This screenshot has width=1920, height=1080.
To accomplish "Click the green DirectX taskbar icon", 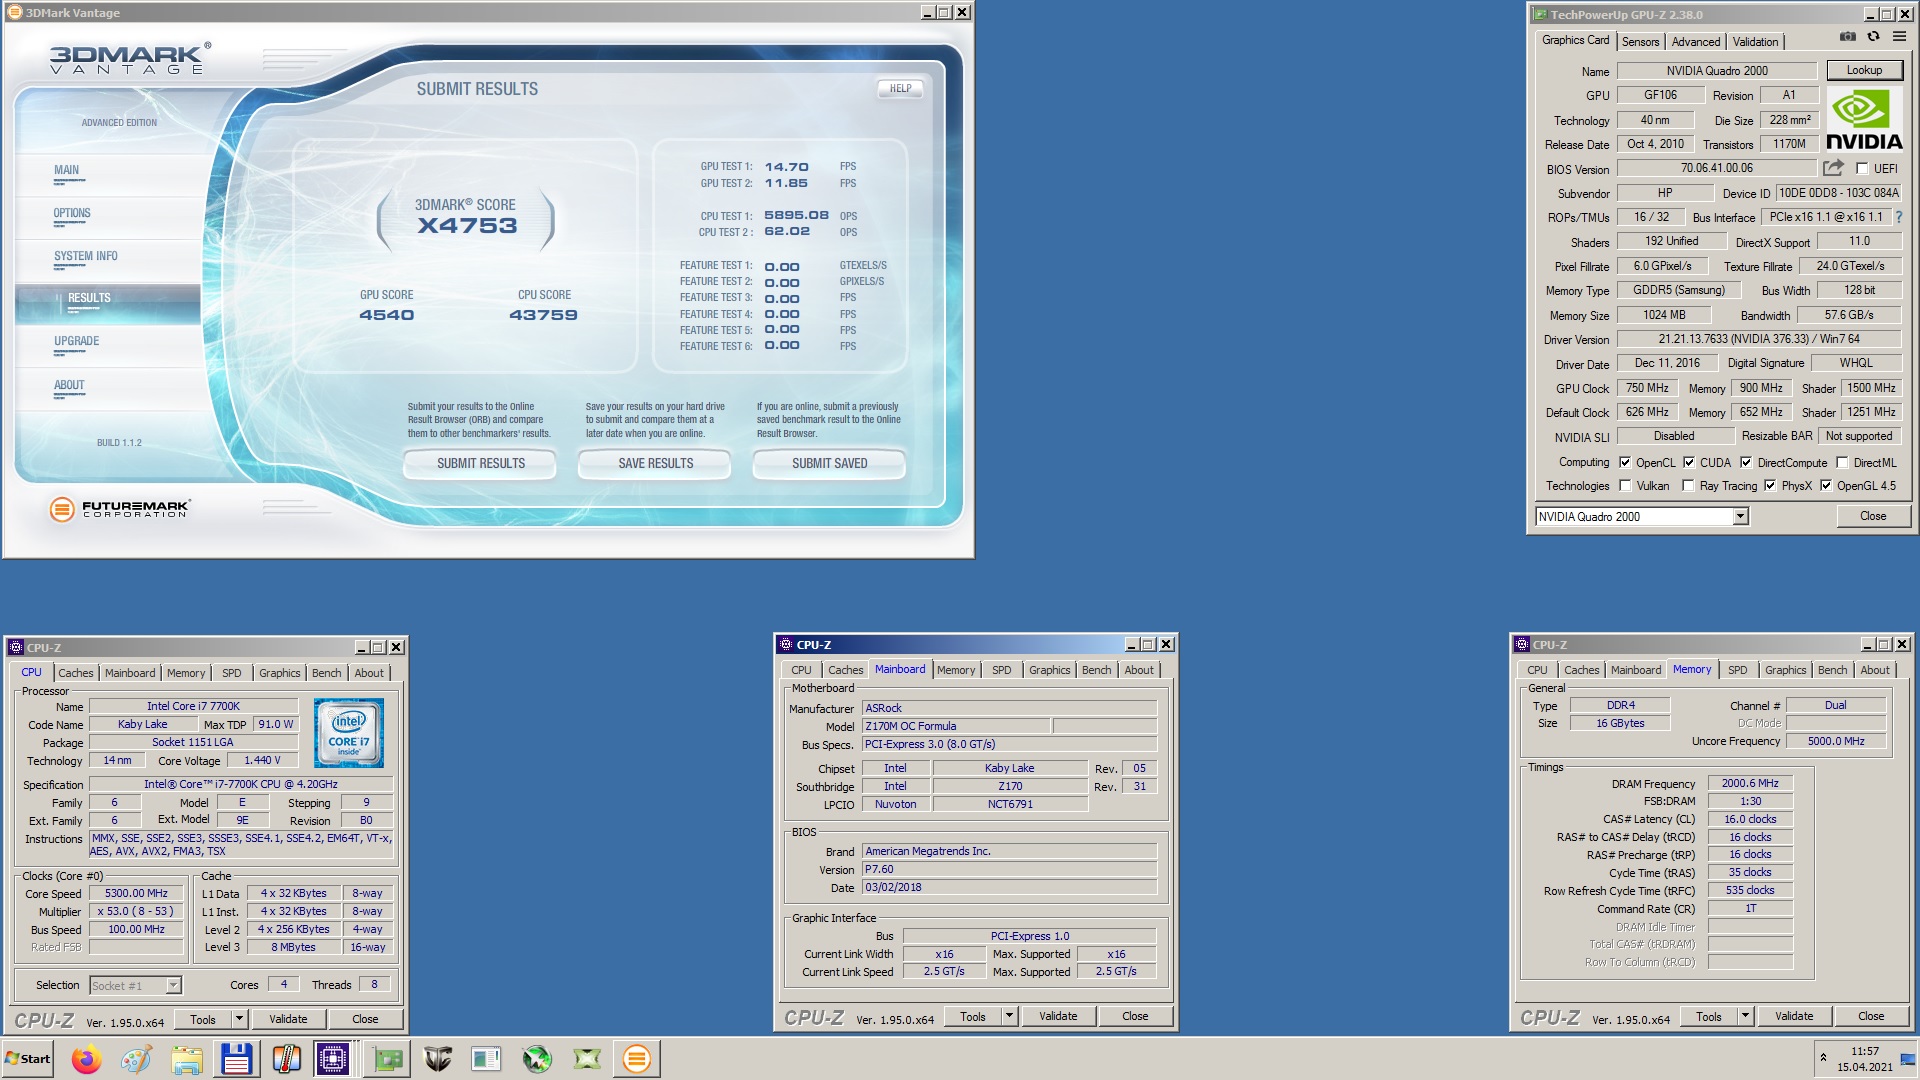I will pyautogui.click(x=587, y=1059).
